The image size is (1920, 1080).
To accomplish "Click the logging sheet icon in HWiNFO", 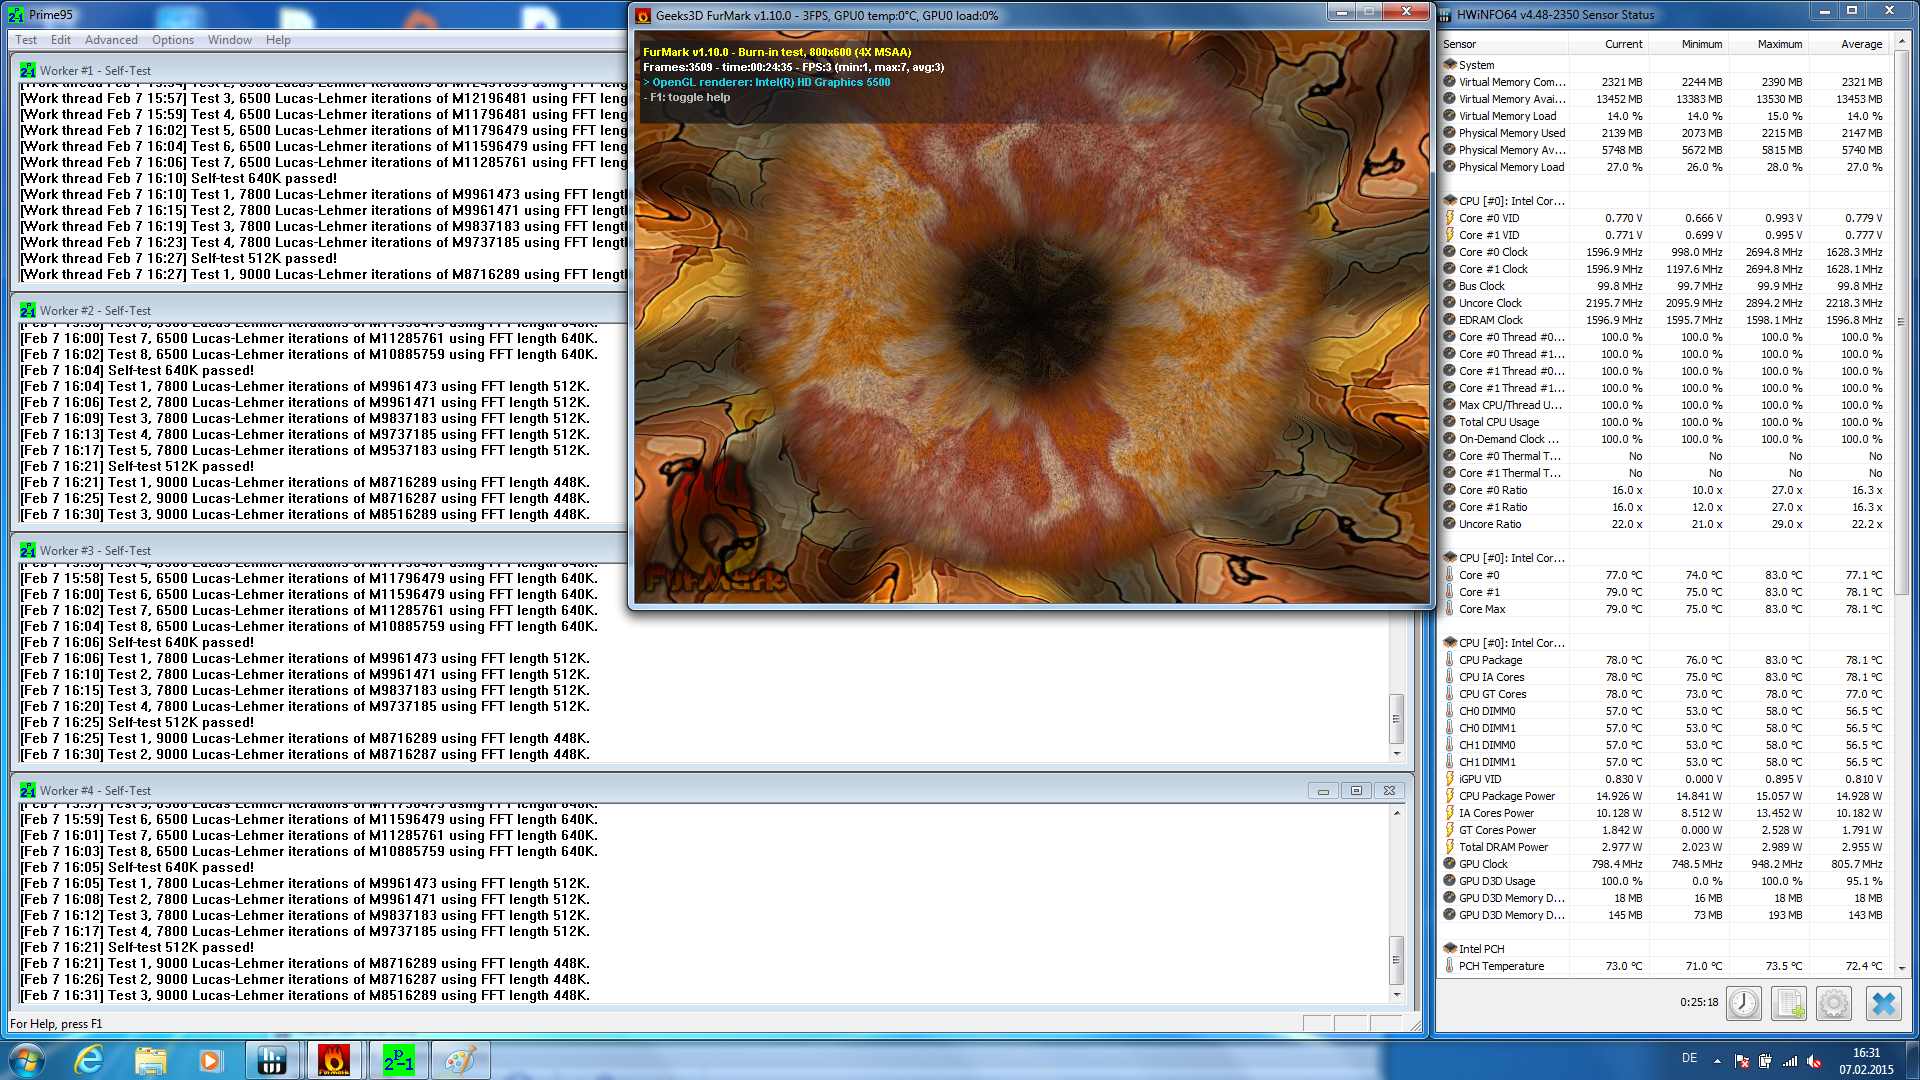I will click(x=1789, y=1003).
